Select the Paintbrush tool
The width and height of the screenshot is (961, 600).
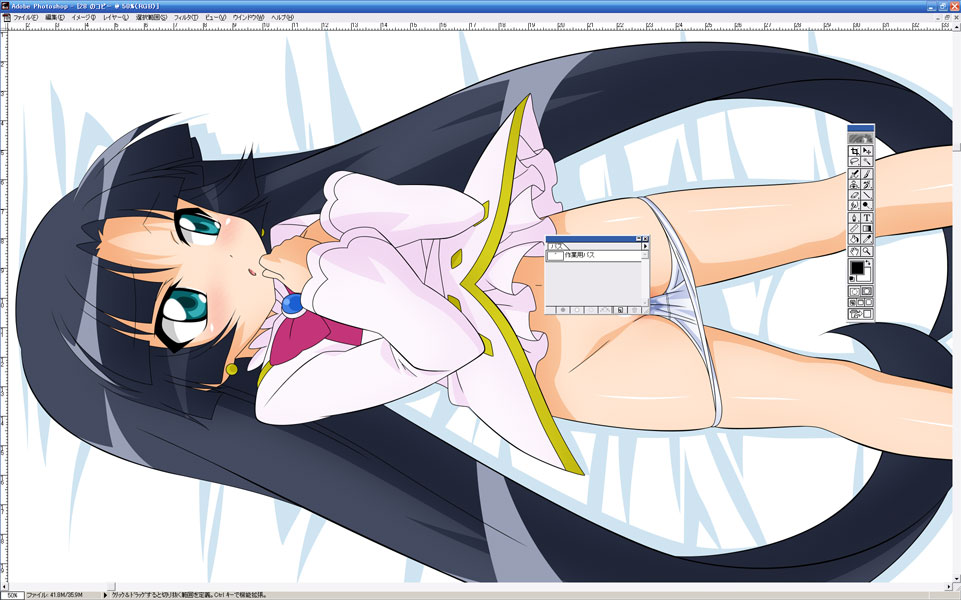point(867,174)
